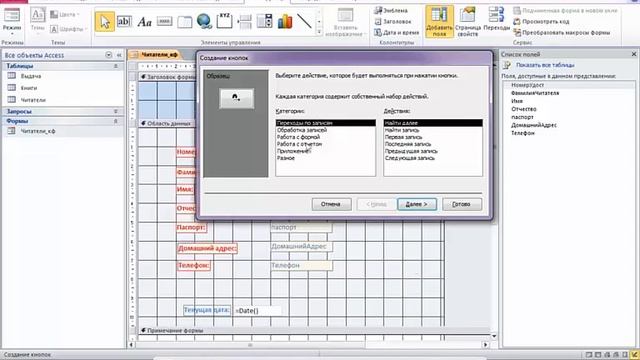The image size is (640, 360).
Task: Close the Список полей pane
Action: [634, 54]
